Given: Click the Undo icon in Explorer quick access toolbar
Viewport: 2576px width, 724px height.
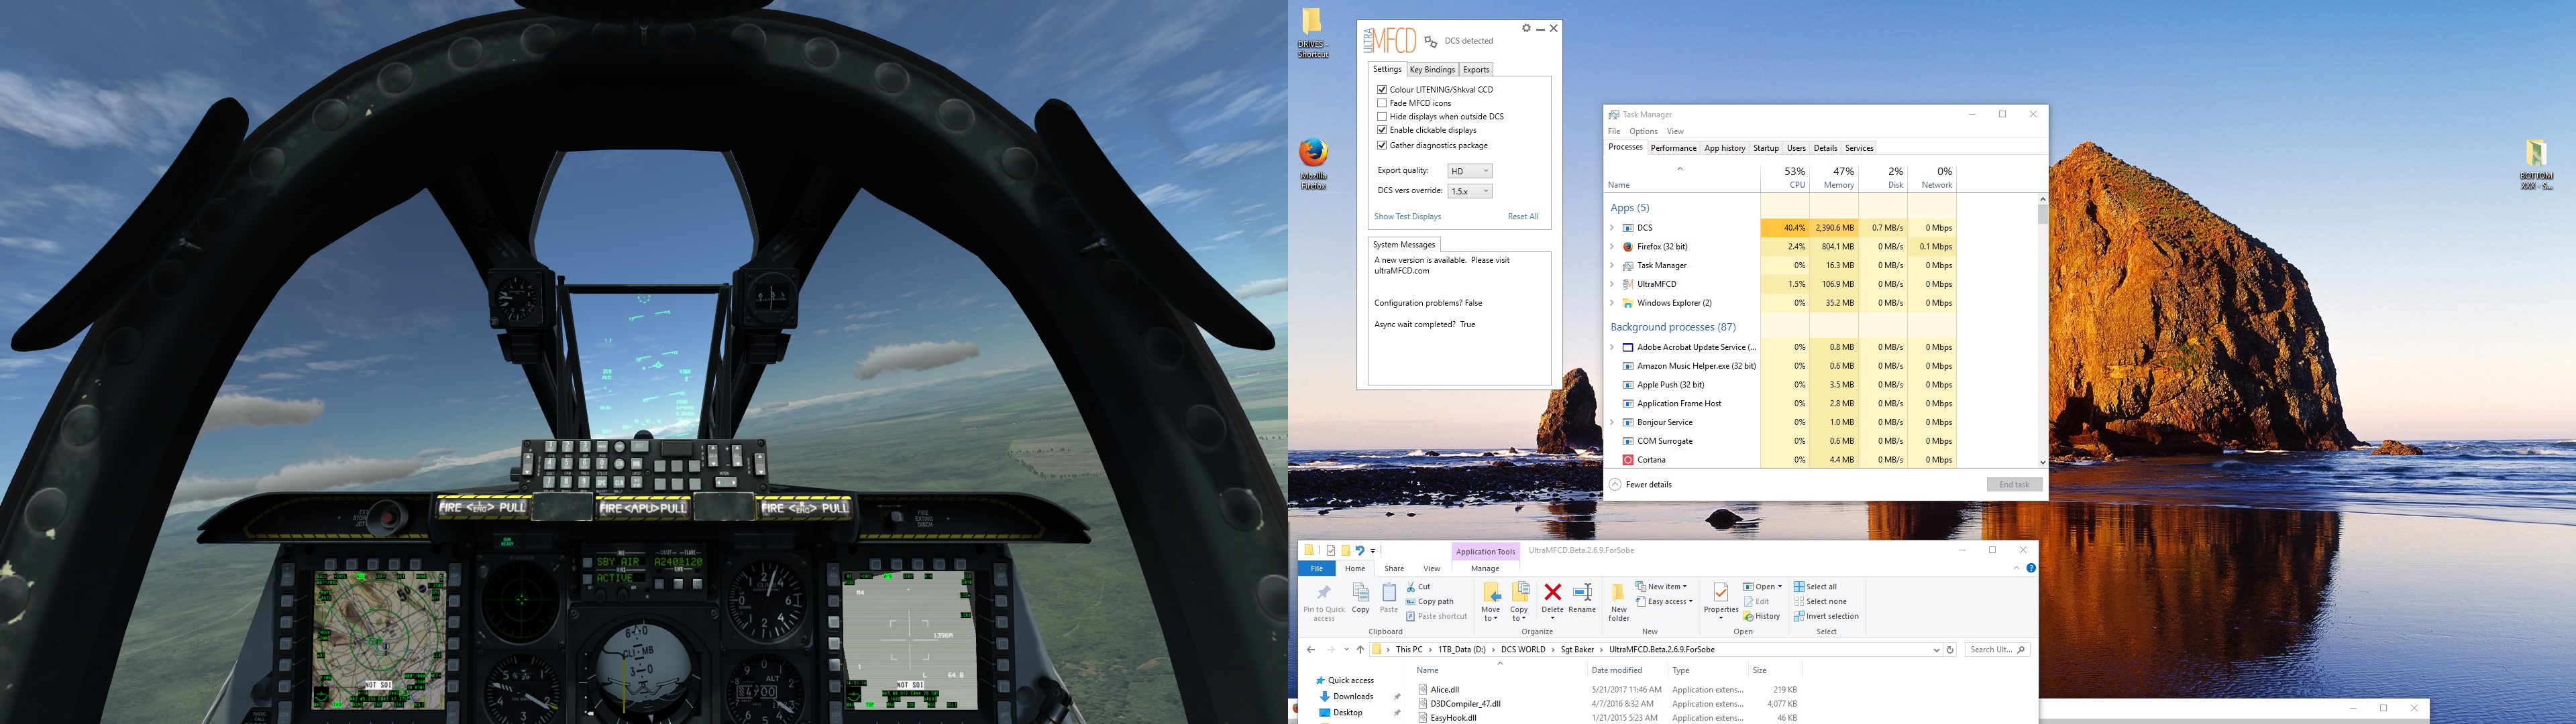Looking at the screenshot, I should tap(1359, 550).
